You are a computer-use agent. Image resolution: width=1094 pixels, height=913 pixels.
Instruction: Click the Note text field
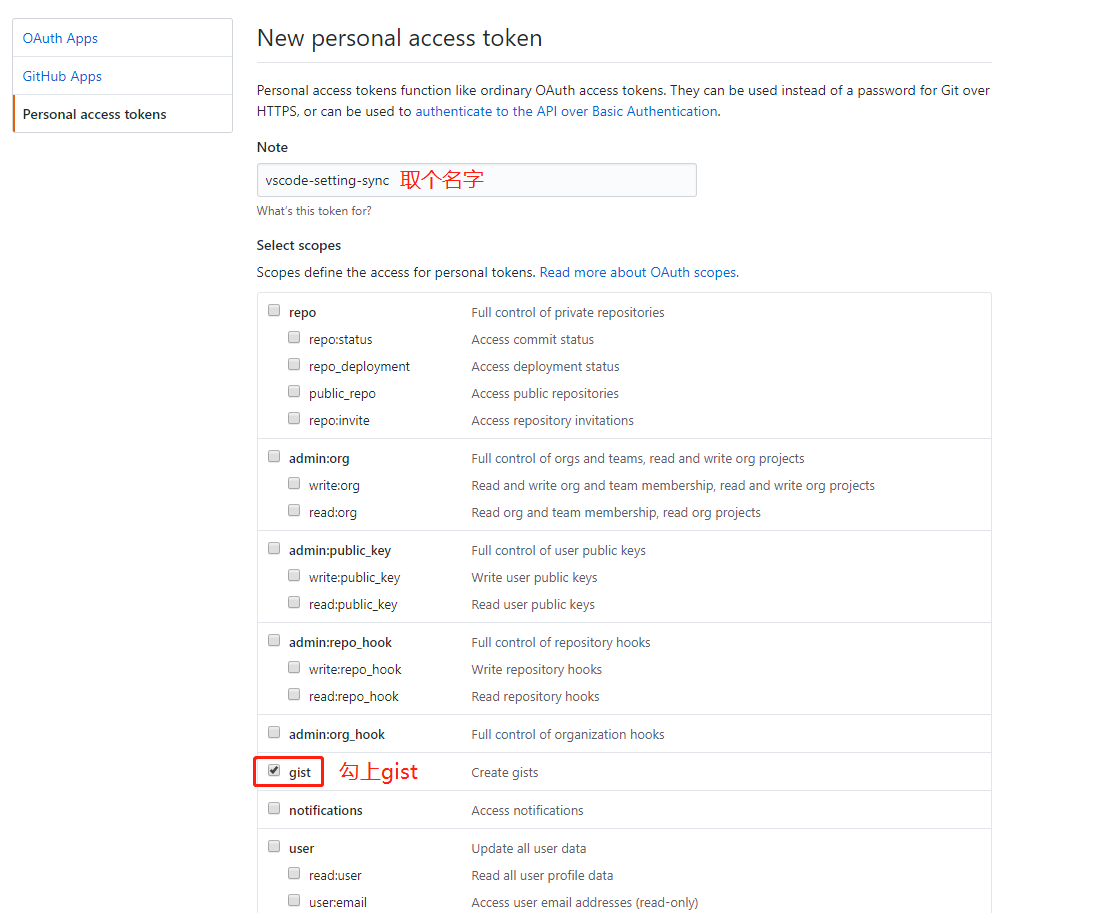click(x=477, y=180)
